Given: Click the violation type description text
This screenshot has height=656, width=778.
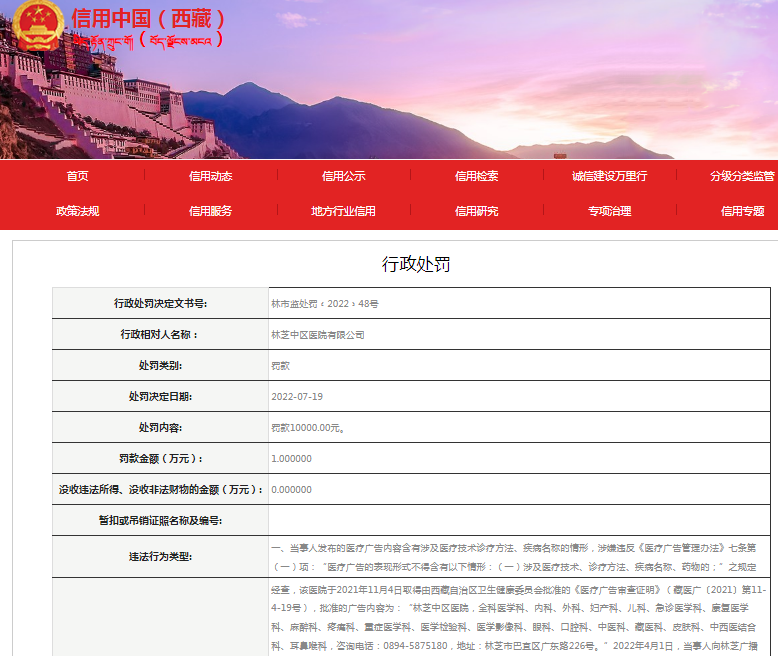Looking at the screenshot, I should pos(514,557).
